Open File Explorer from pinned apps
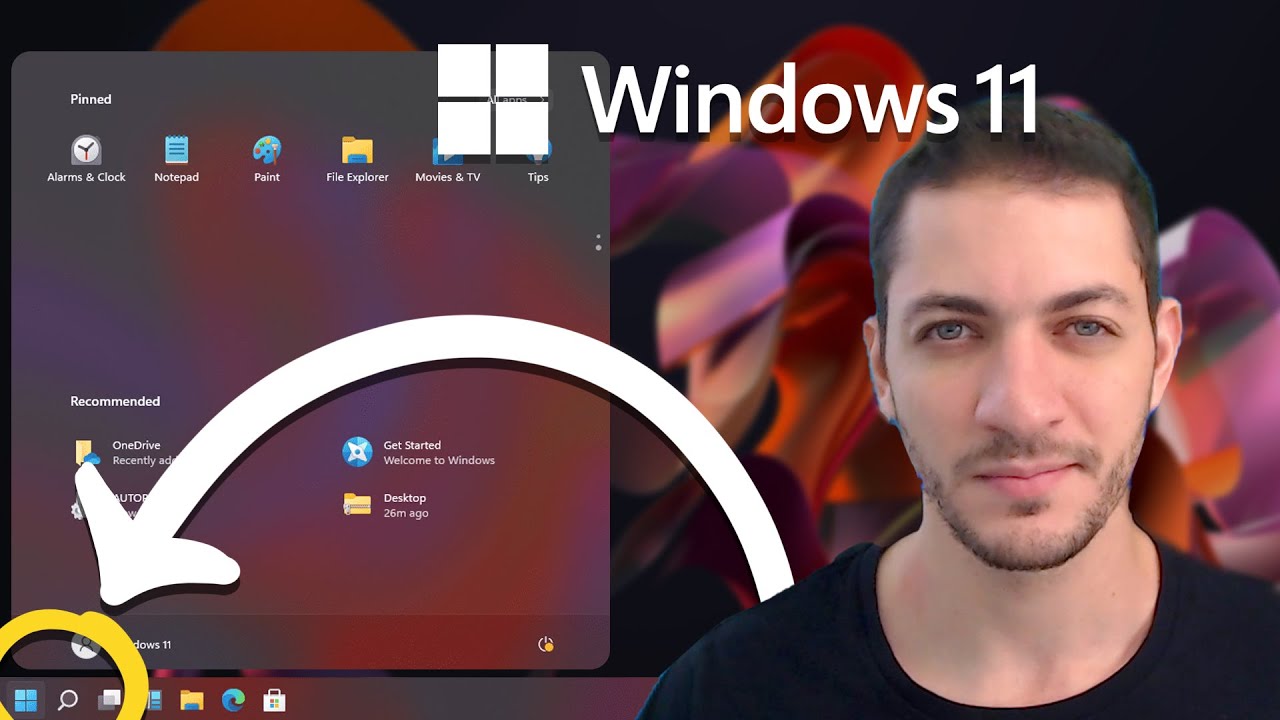Viewport: 1280px width, 720px height. (x=357, y=159)
